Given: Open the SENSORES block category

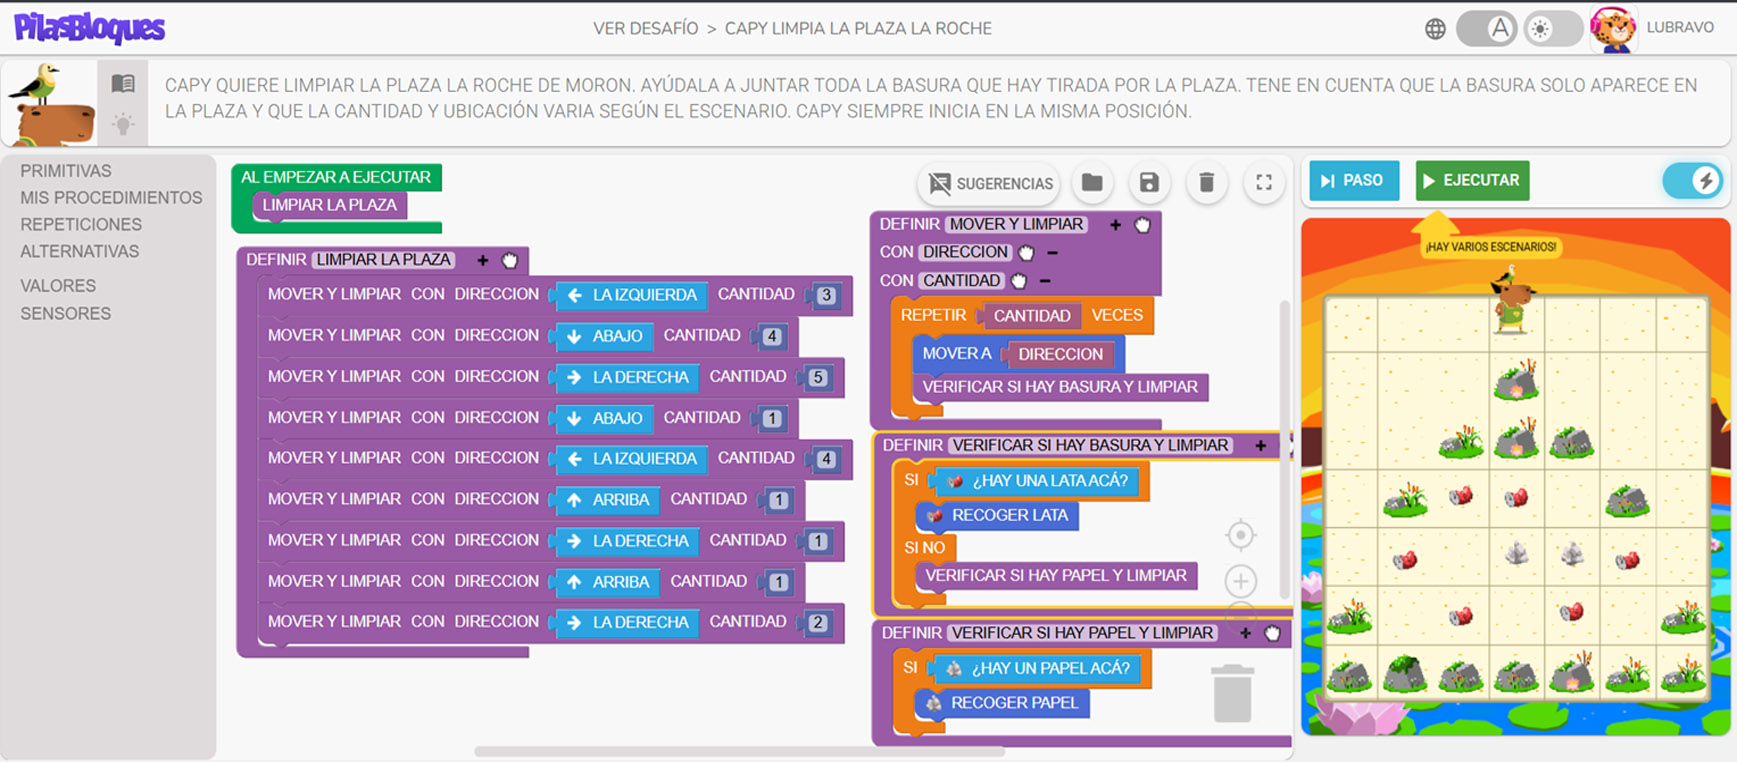Looking at the screenshot, I should 65,314.
